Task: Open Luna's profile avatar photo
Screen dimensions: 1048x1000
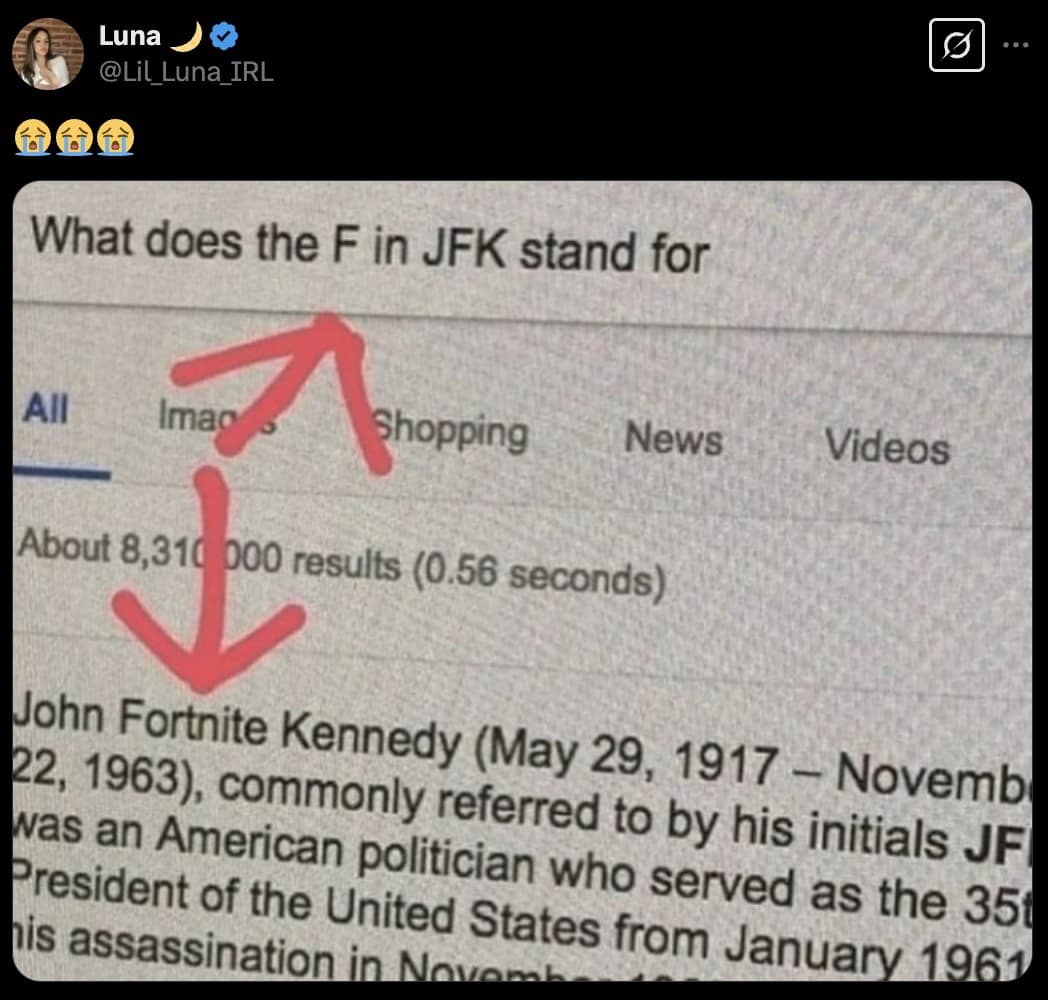Action: pyautogui.click(x=47, y=54)
